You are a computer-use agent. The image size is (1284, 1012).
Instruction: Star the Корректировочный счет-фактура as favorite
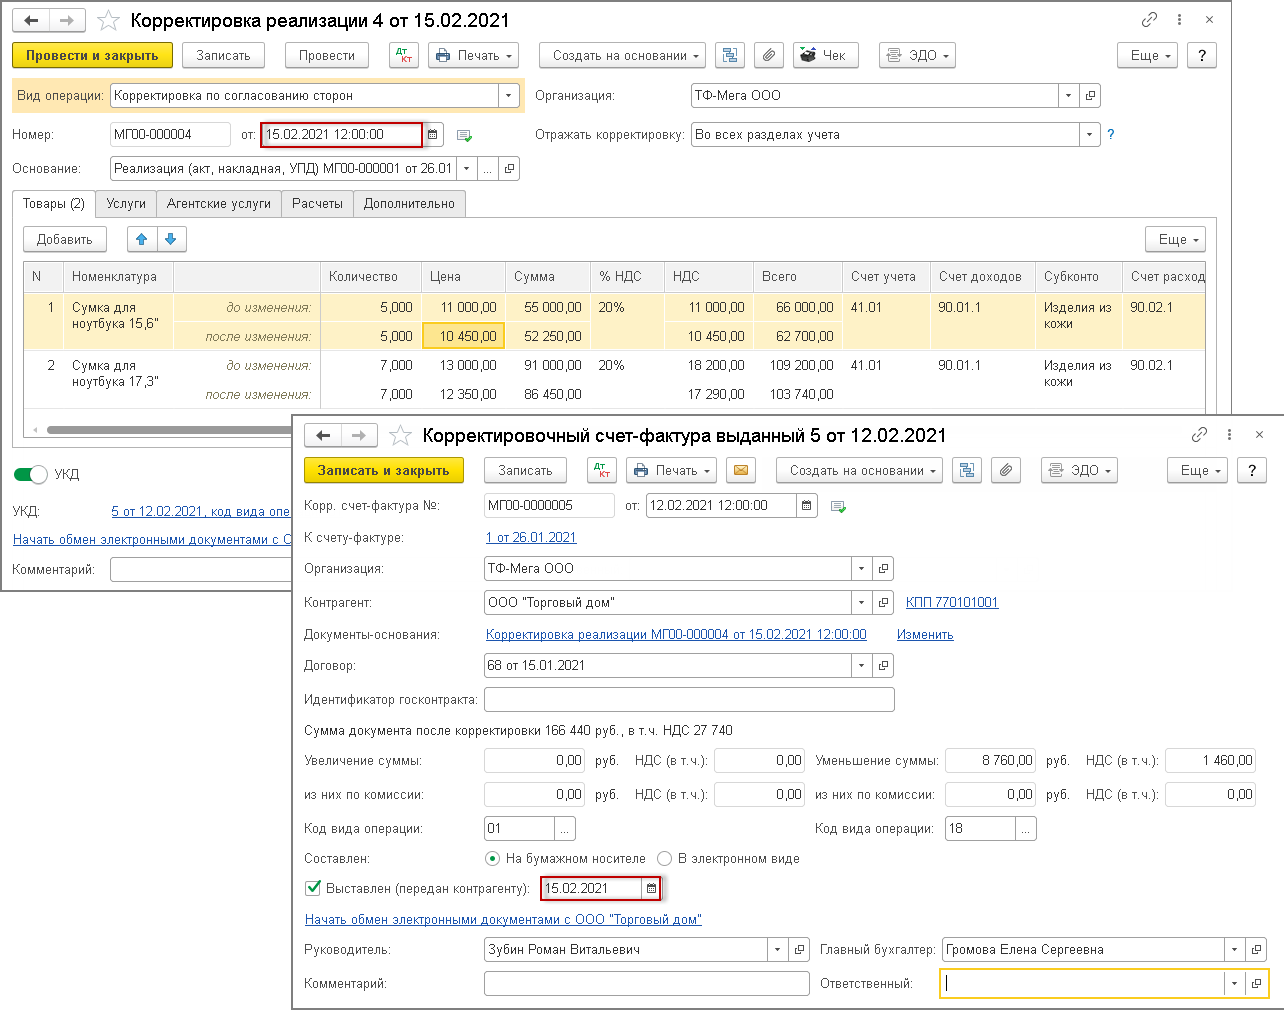[400, 435]
